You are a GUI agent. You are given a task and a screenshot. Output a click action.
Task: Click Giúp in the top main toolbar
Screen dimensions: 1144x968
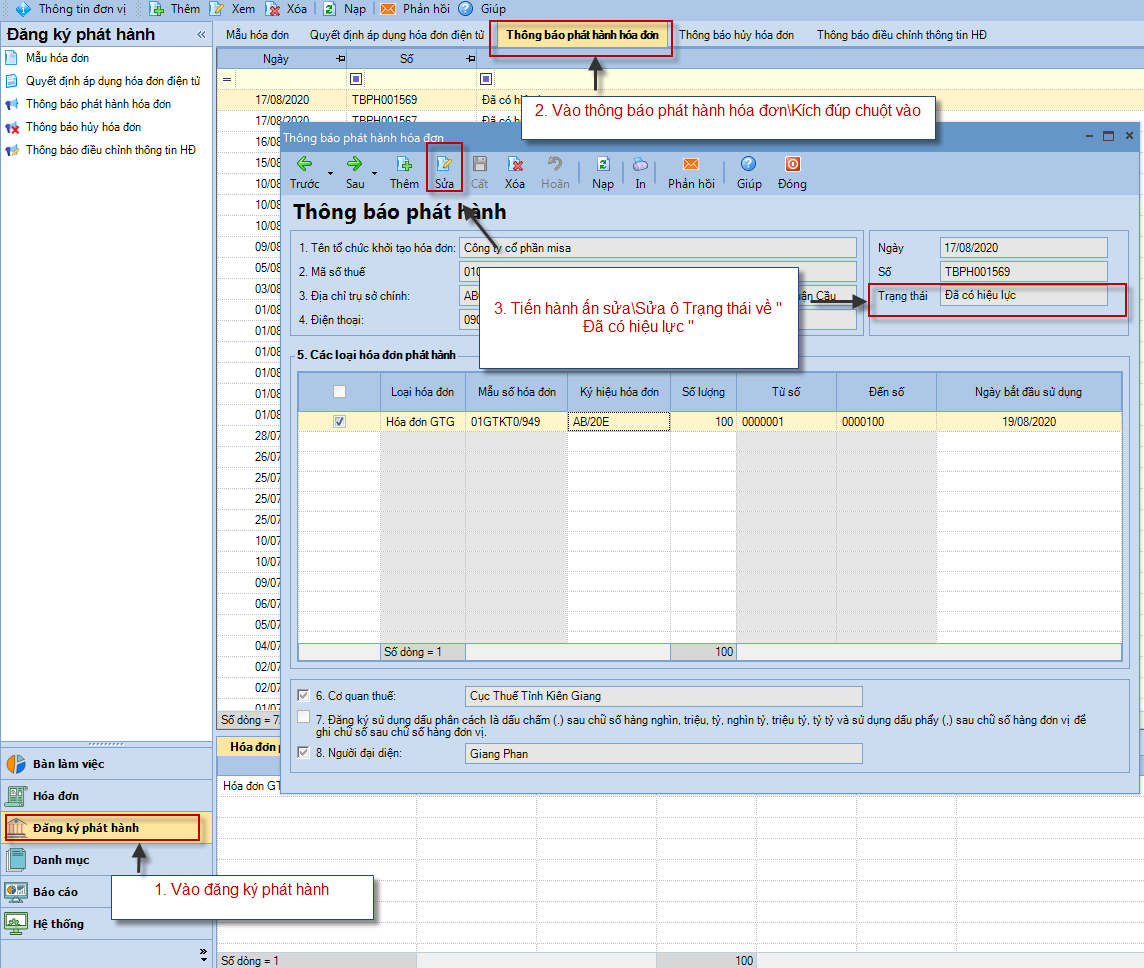tap(482, 9)
